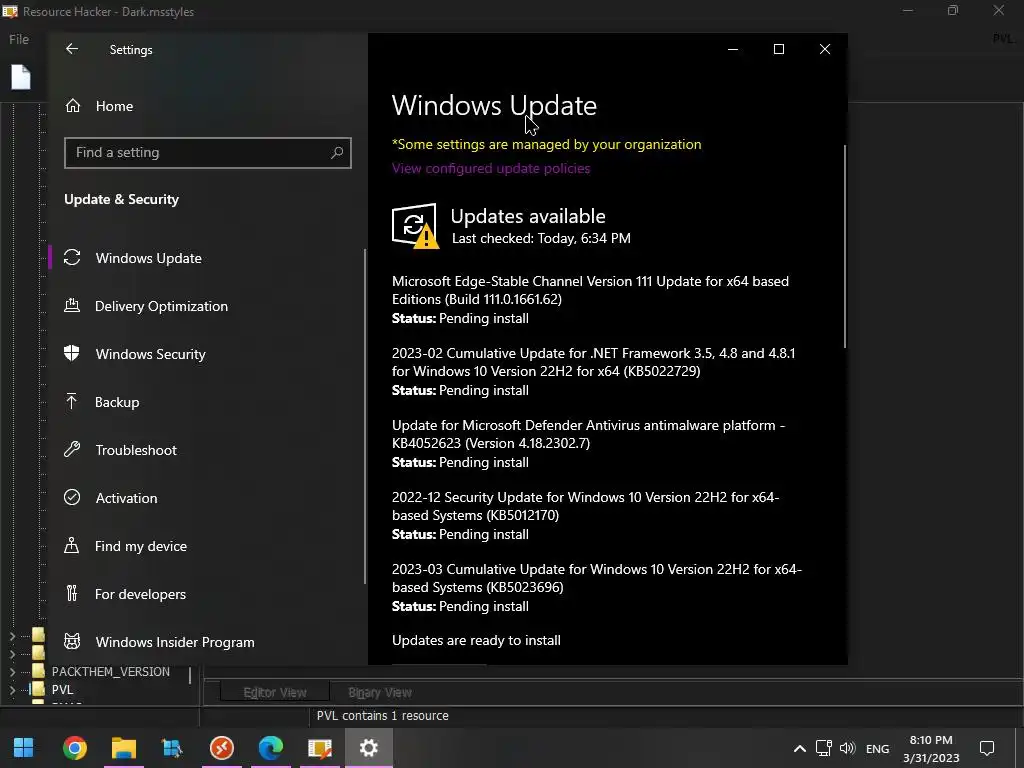
Task: Open Windows Start menu
Action: [x=24, y=748]
